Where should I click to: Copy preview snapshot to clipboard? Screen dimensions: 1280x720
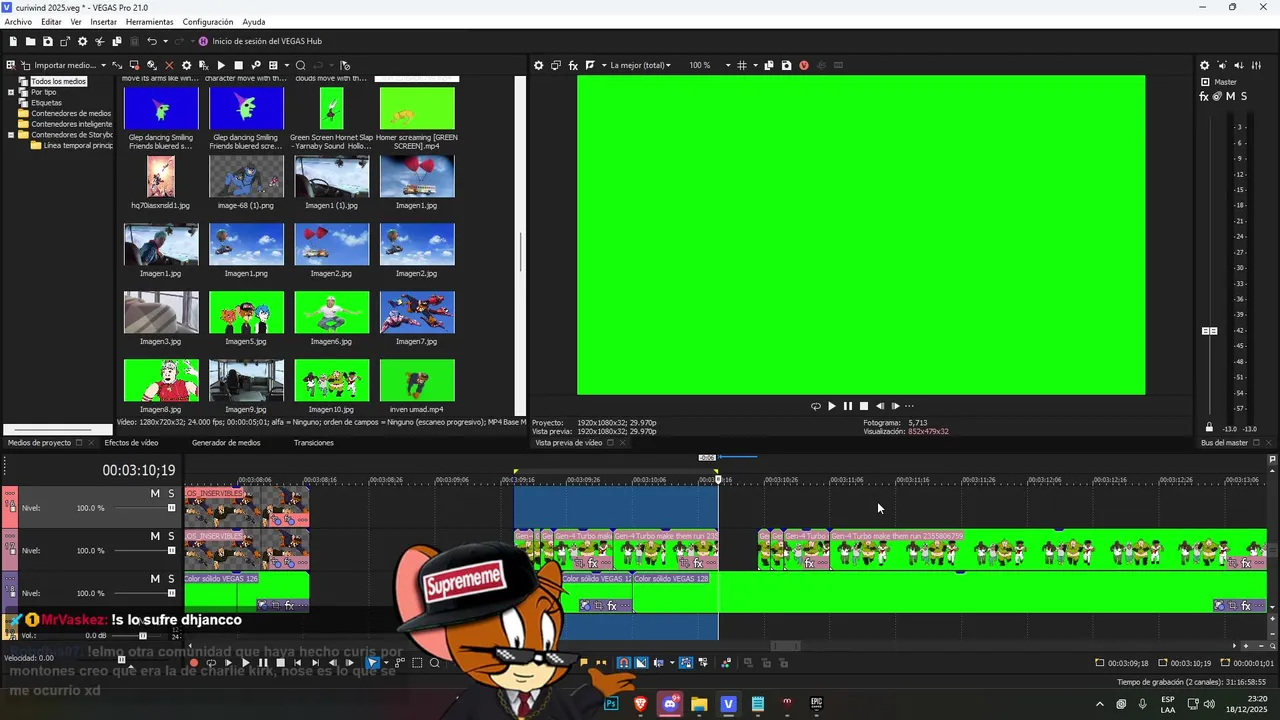tap(768, 65)
